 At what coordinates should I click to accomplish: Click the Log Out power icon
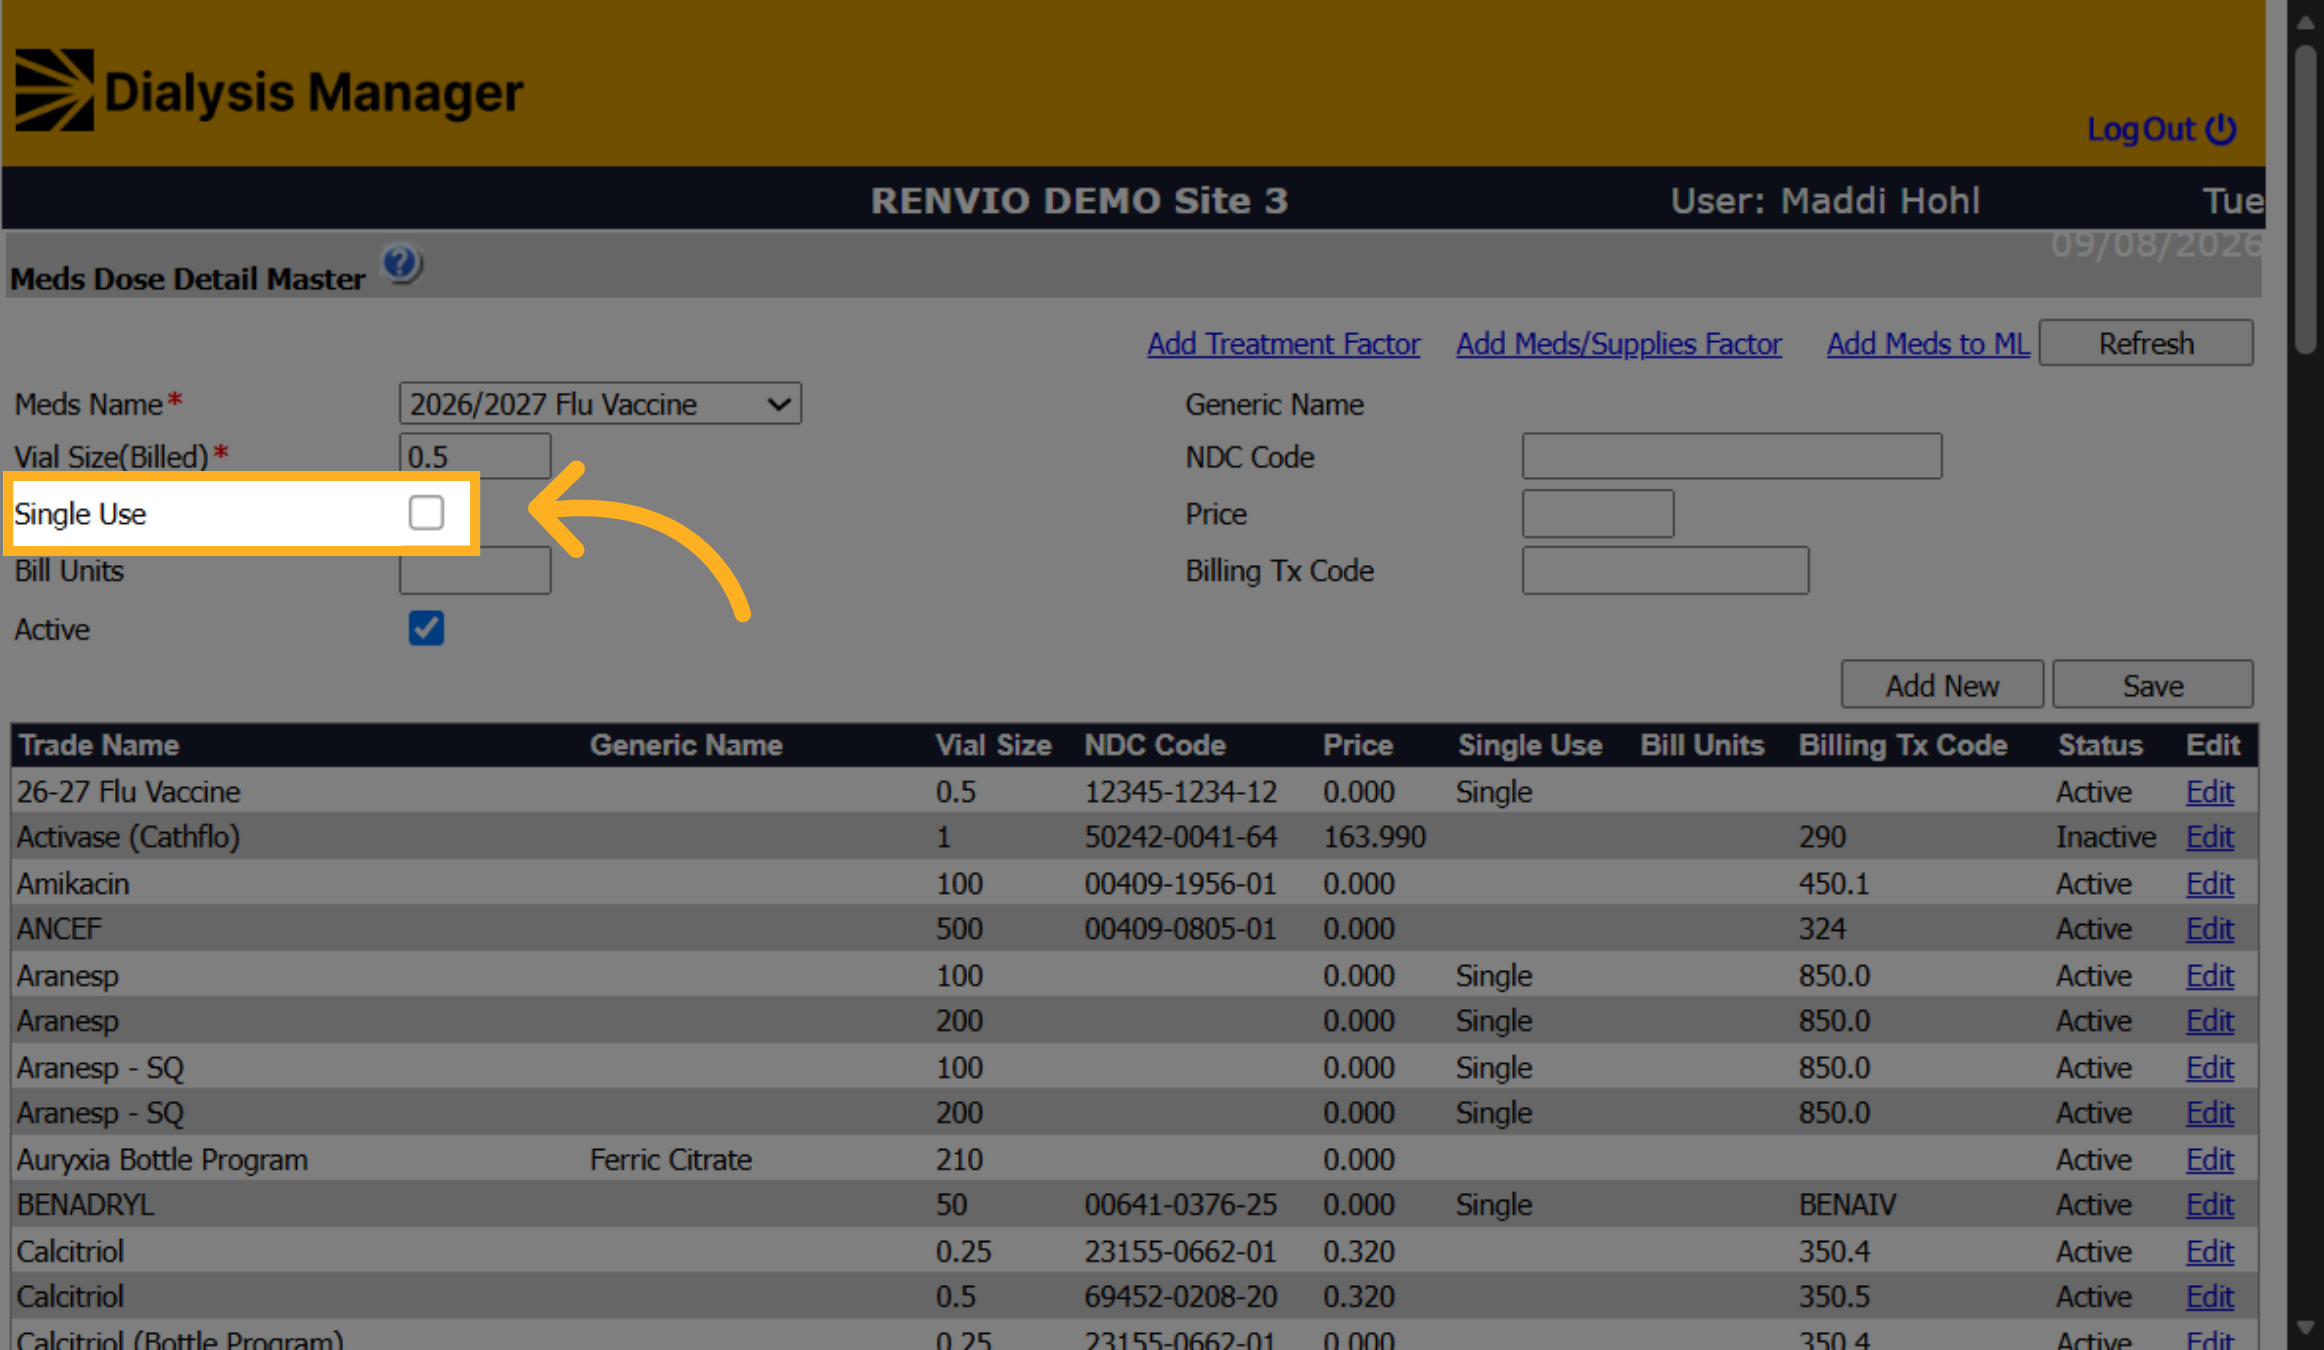[x=2221, y=129]
